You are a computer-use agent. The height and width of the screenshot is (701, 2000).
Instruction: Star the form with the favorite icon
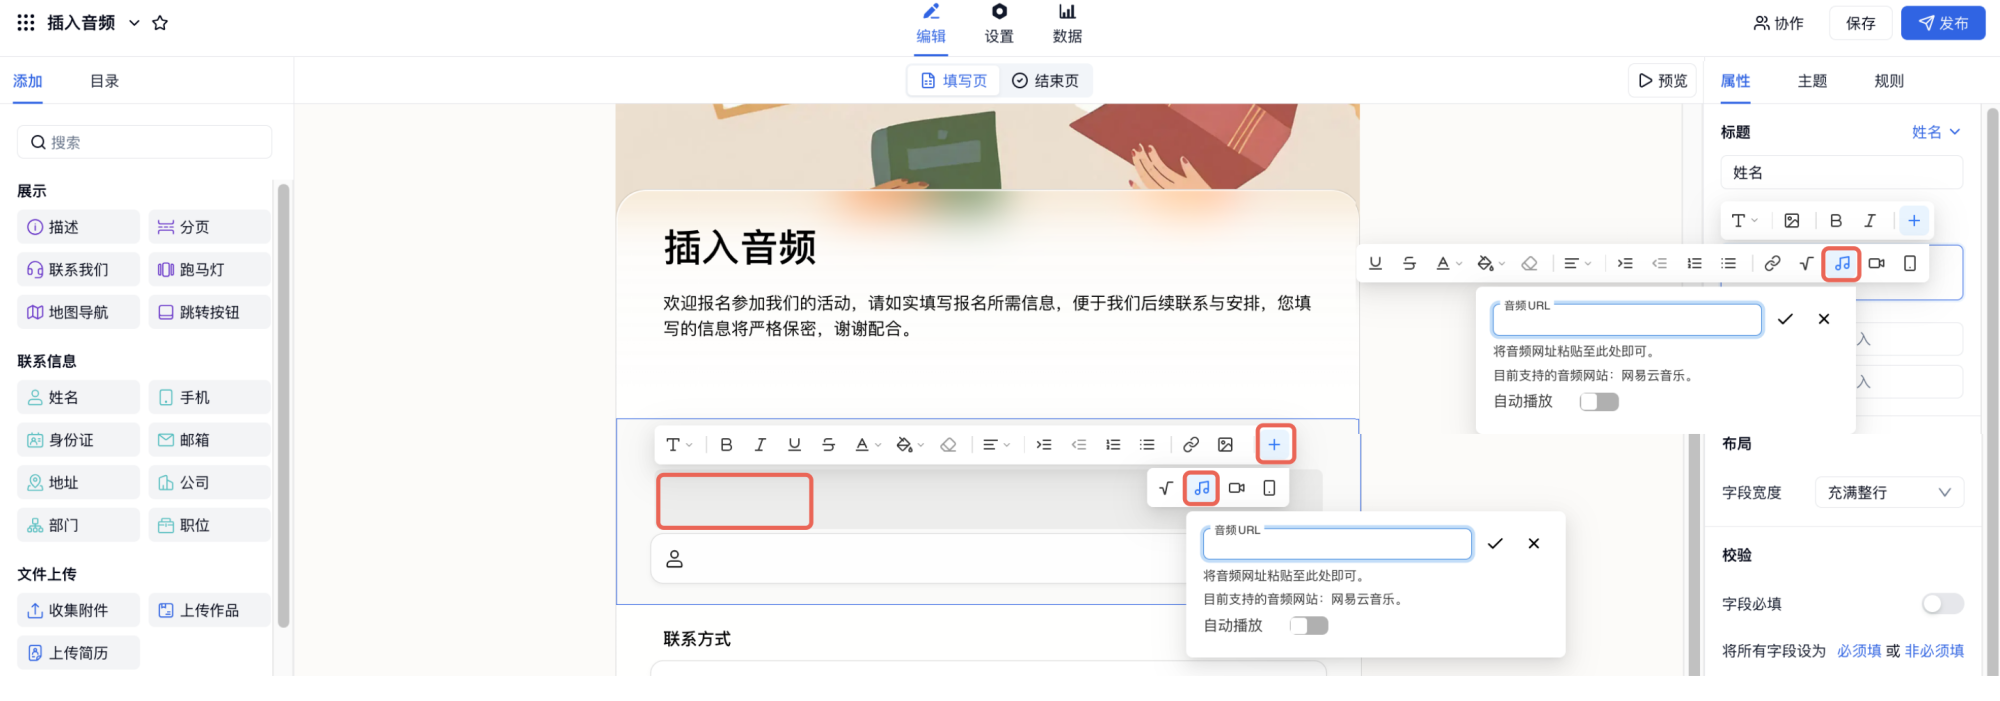click(160, 23)
